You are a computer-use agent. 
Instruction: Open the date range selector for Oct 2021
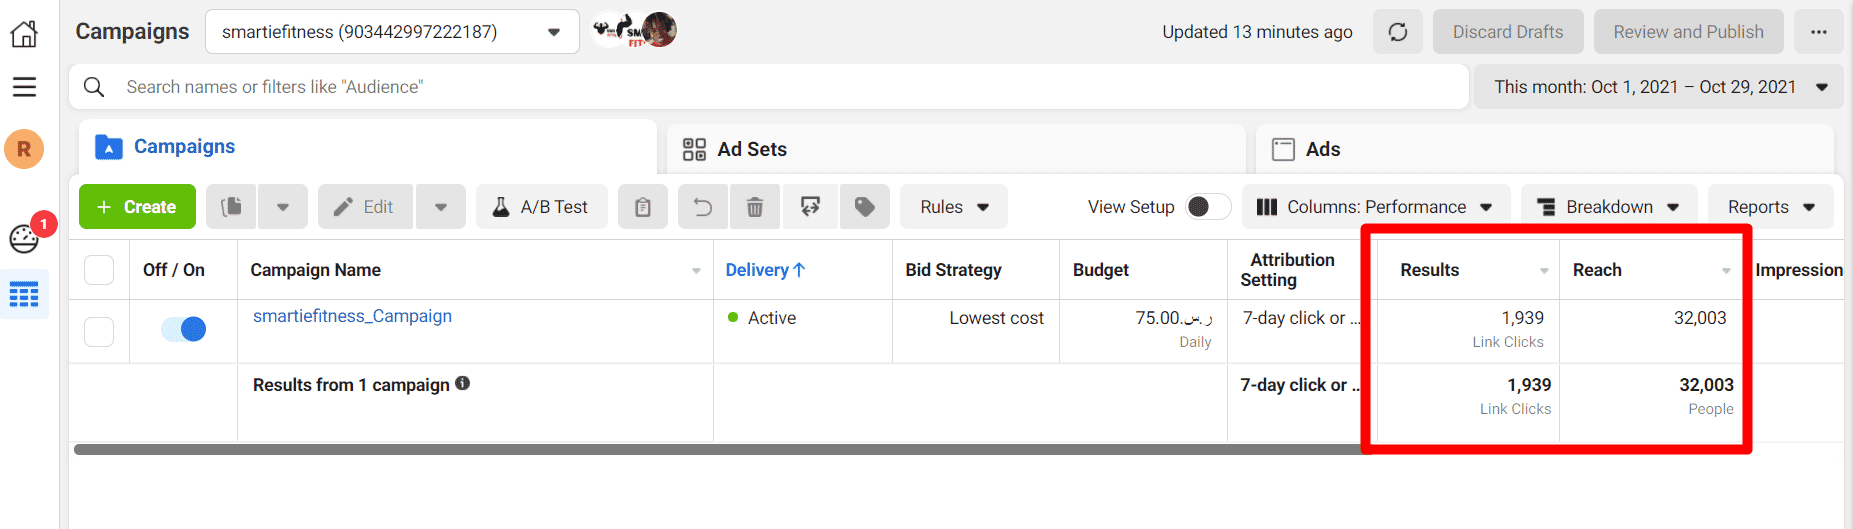1659,87
